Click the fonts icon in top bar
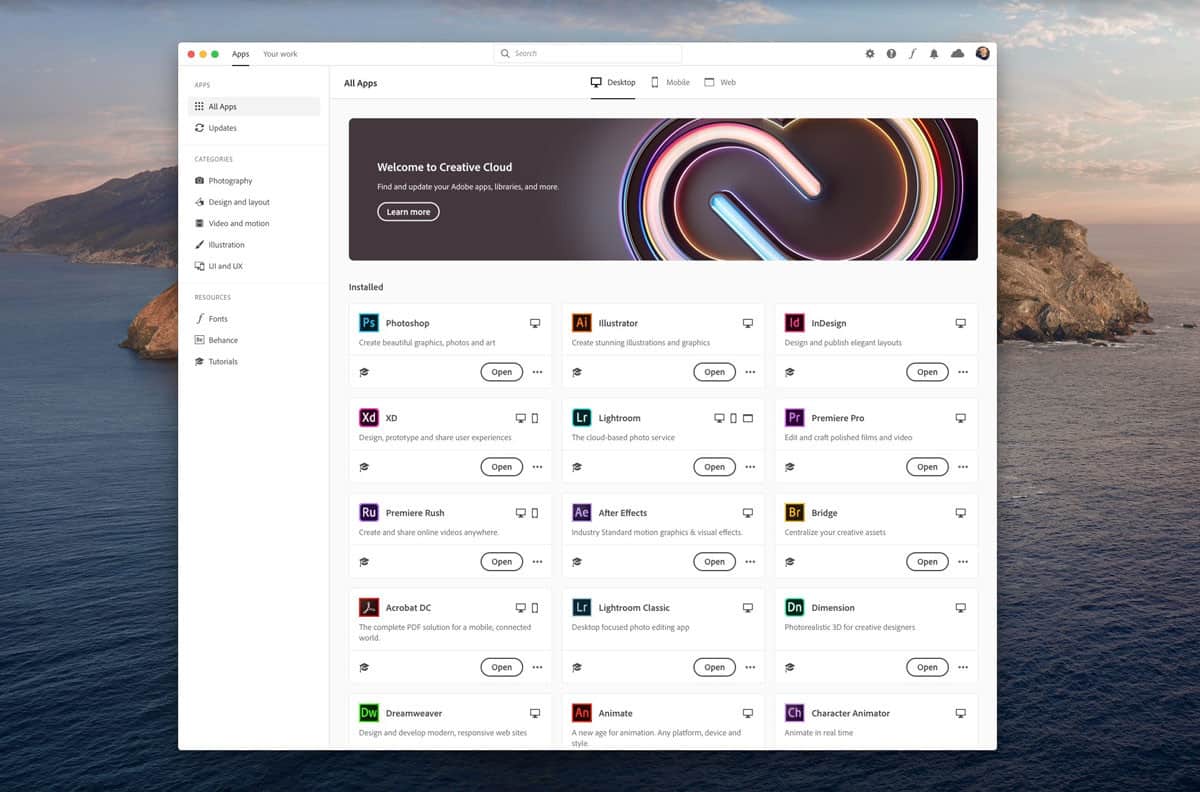 pyautogui.click(x=912, y=54)
